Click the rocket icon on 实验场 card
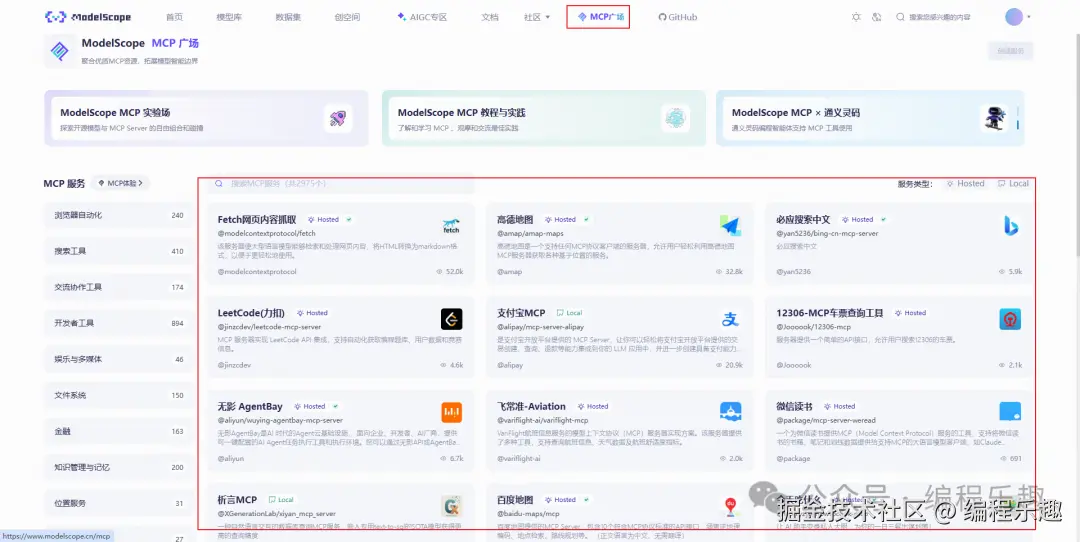 [x=338, y=118]
